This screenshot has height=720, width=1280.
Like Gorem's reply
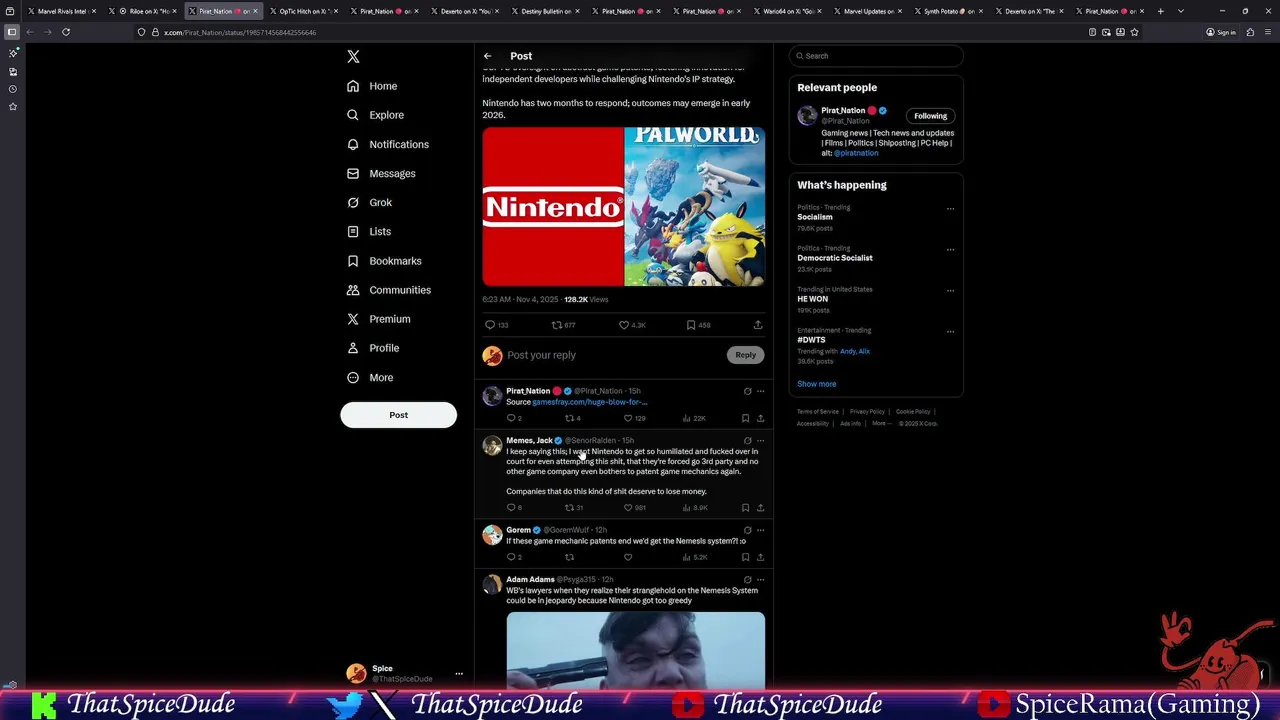coord(628,557)
